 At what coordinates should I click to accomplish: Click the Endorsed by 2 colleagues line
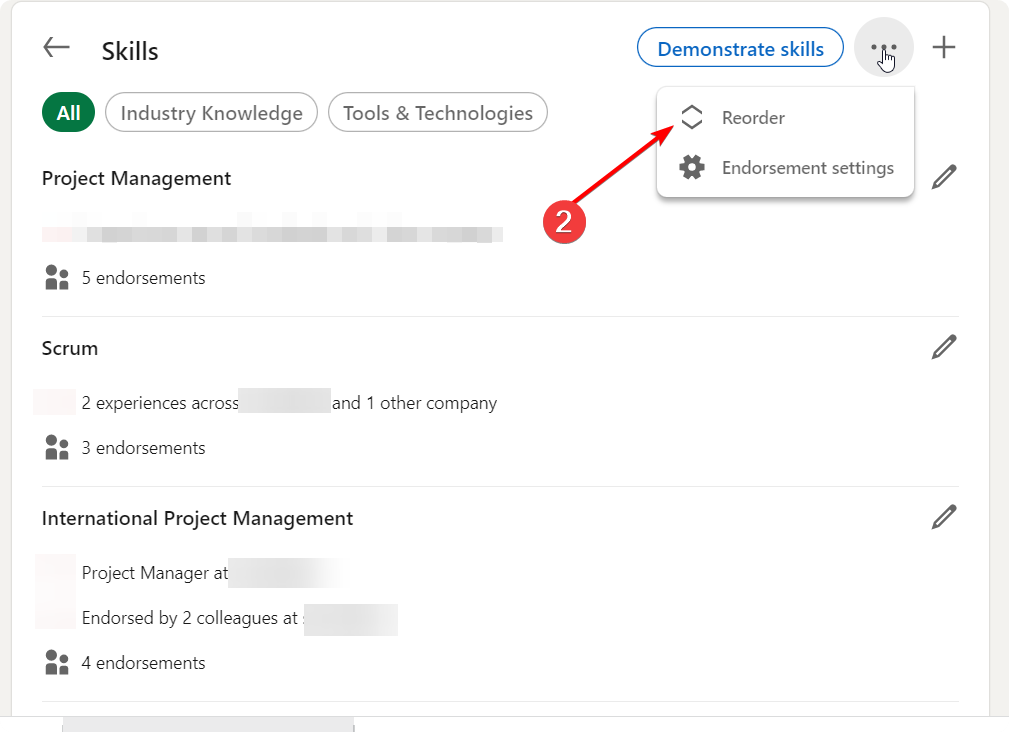pyautogui.click(x=190, y=618)
